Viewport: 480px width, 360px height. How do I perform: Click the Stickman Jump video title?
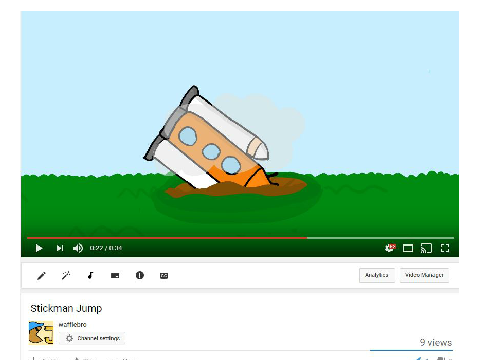pyautogui.click(x=66, y=309)
